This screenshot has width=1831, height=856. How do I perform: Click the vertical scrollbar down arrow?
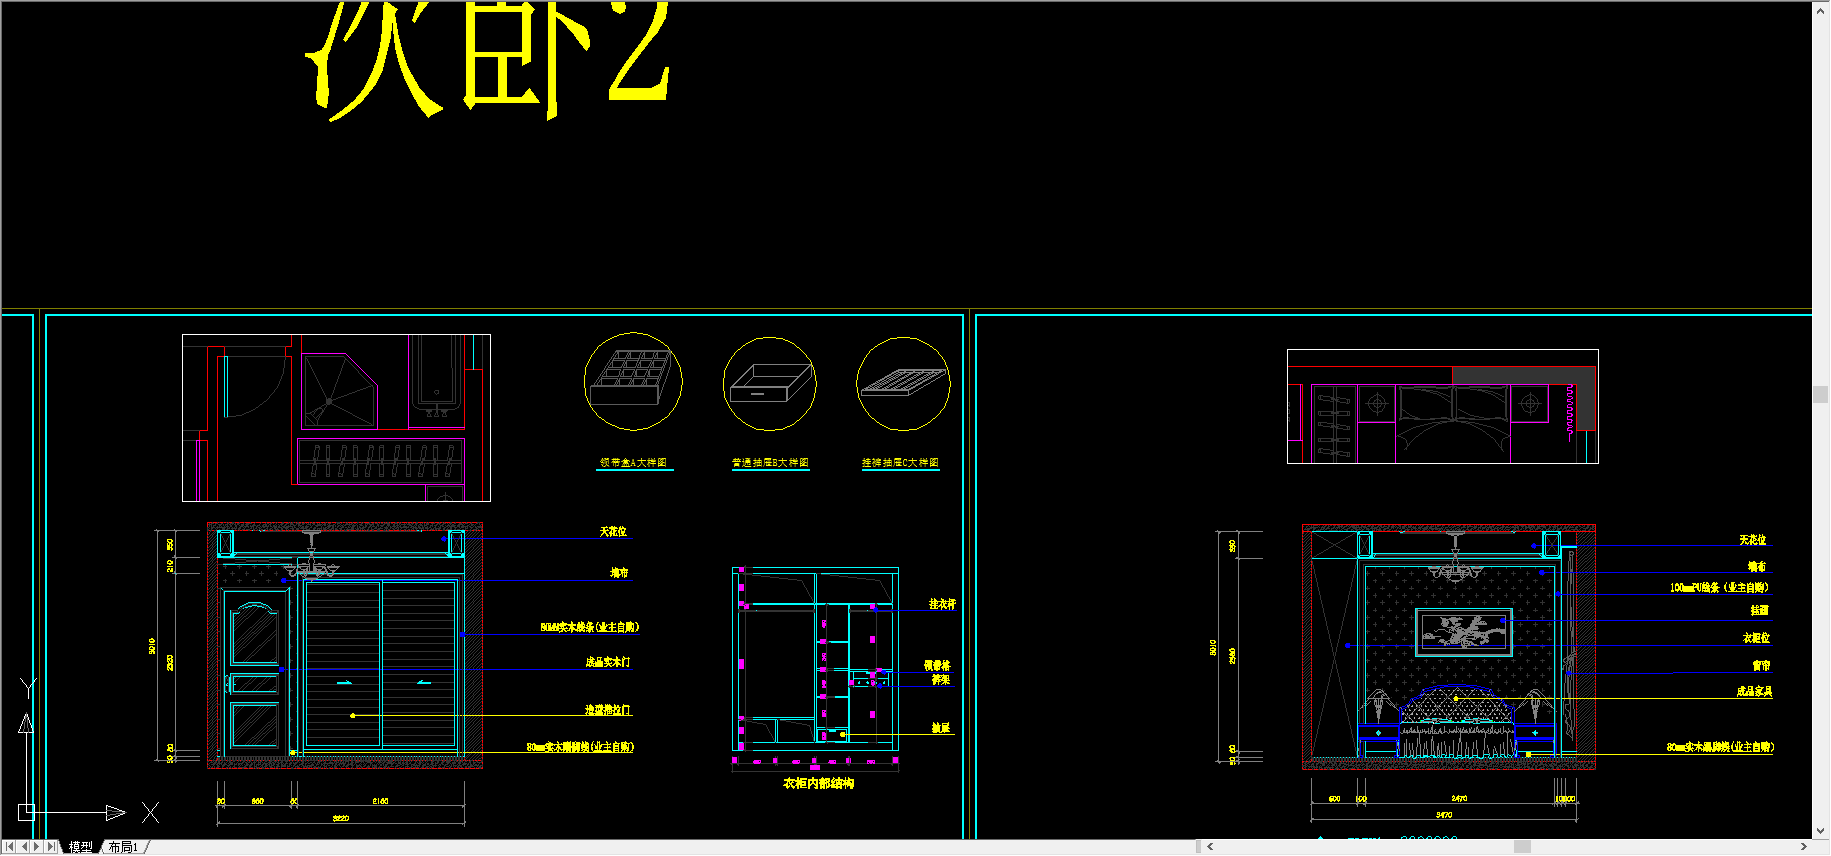[x=1821, y=831]
